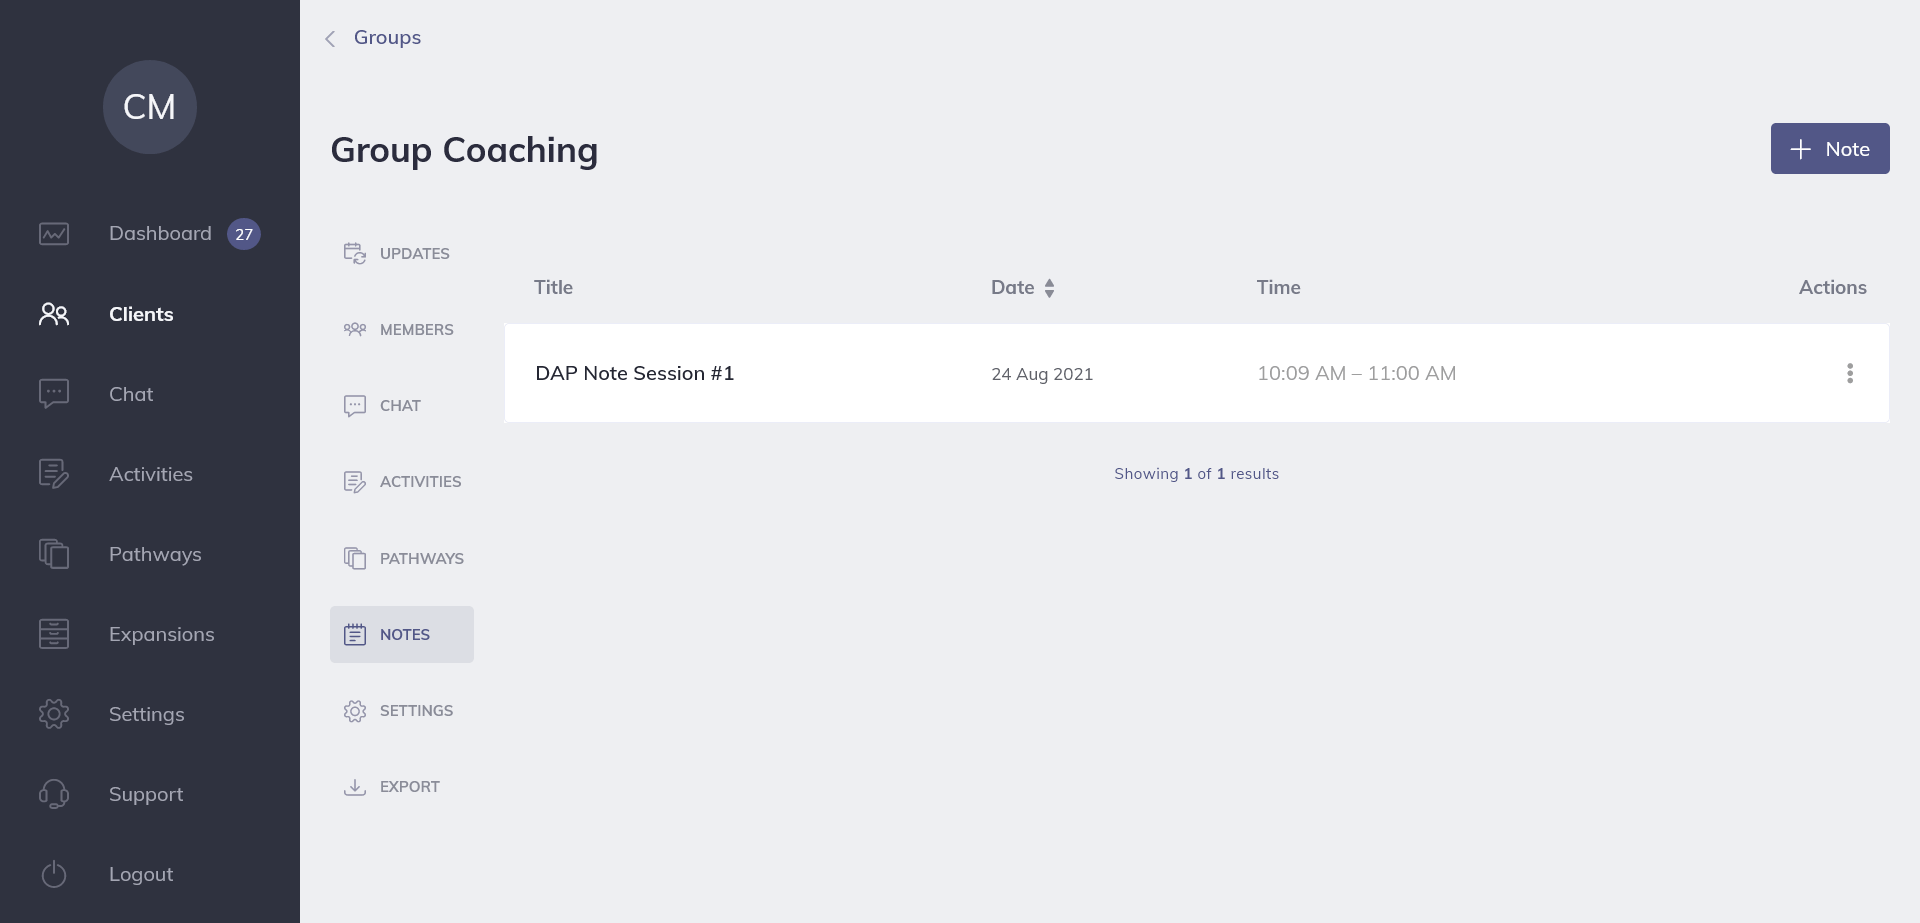Viewport: 1920px width, 923px height.
Task: Open the Export download icon
Action: 355,787
